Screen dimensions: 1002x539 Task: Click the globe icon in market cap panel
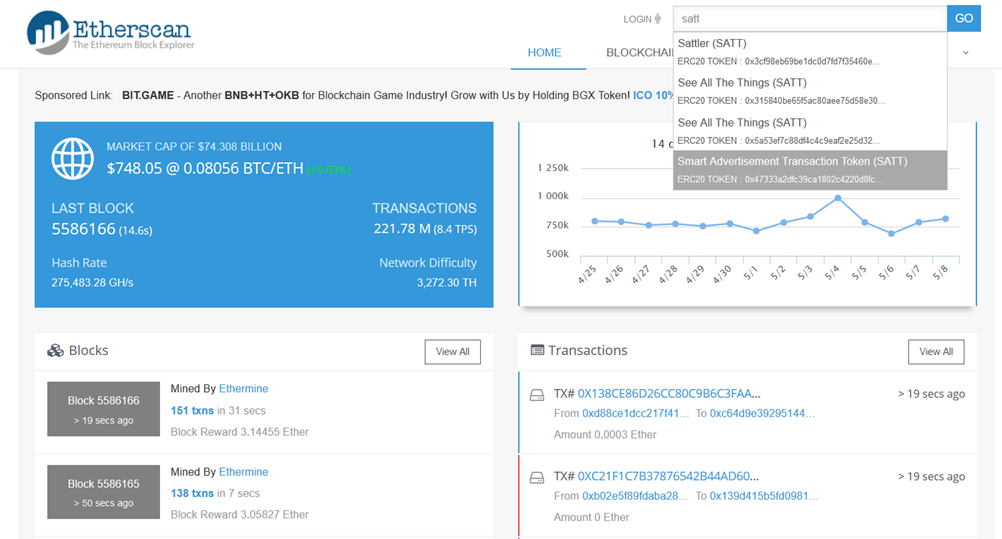point(72,158)
